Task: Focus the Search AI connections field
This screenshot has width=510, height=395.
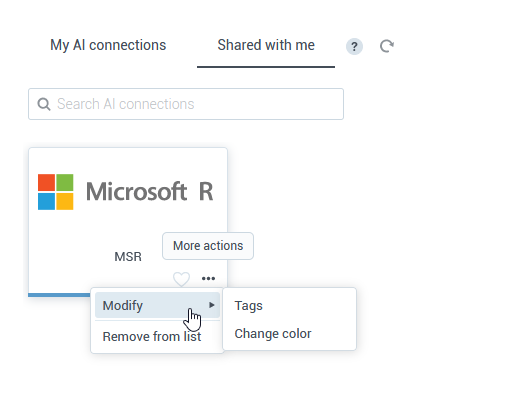Action: tap(186, 104)
